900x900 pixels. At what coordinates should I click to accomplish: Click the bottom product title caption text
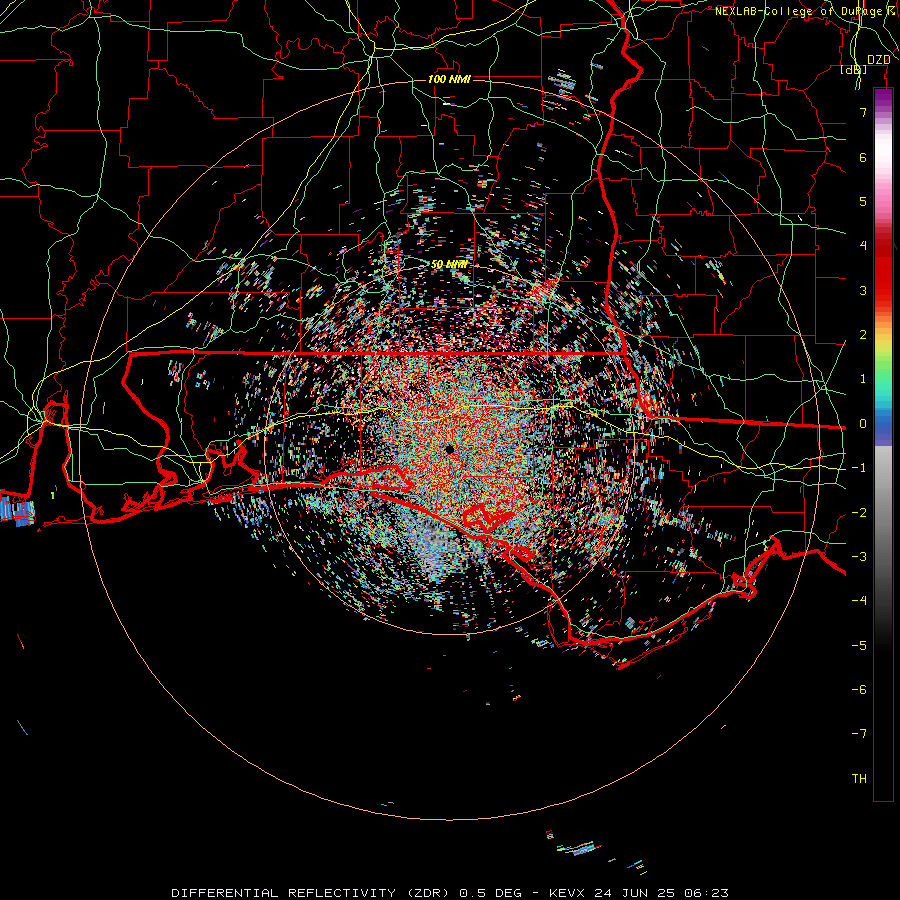click(x=450, y=893)
